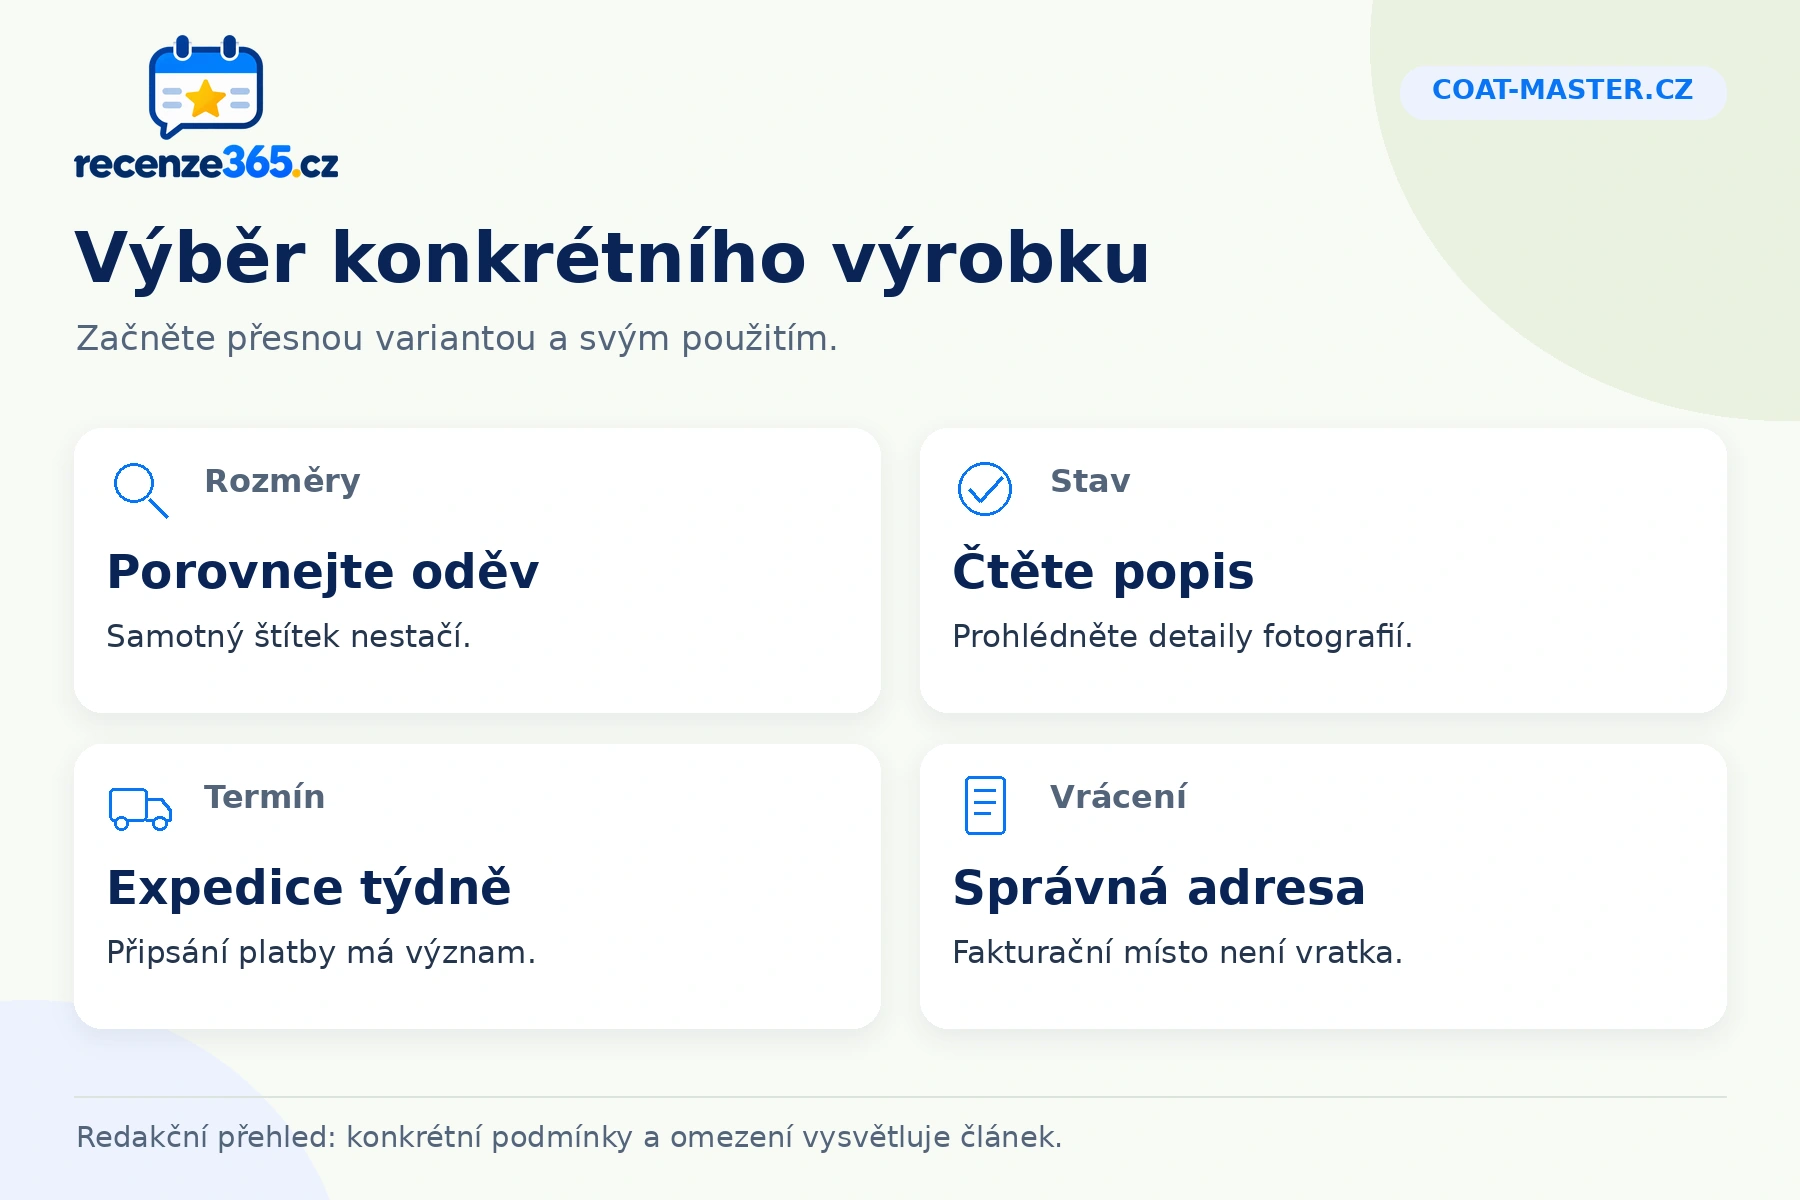This screenshot has width=1800, height=1200.
Task: Click the checkmark circle icon beside Stav
Action: click(x=985, y=489)
